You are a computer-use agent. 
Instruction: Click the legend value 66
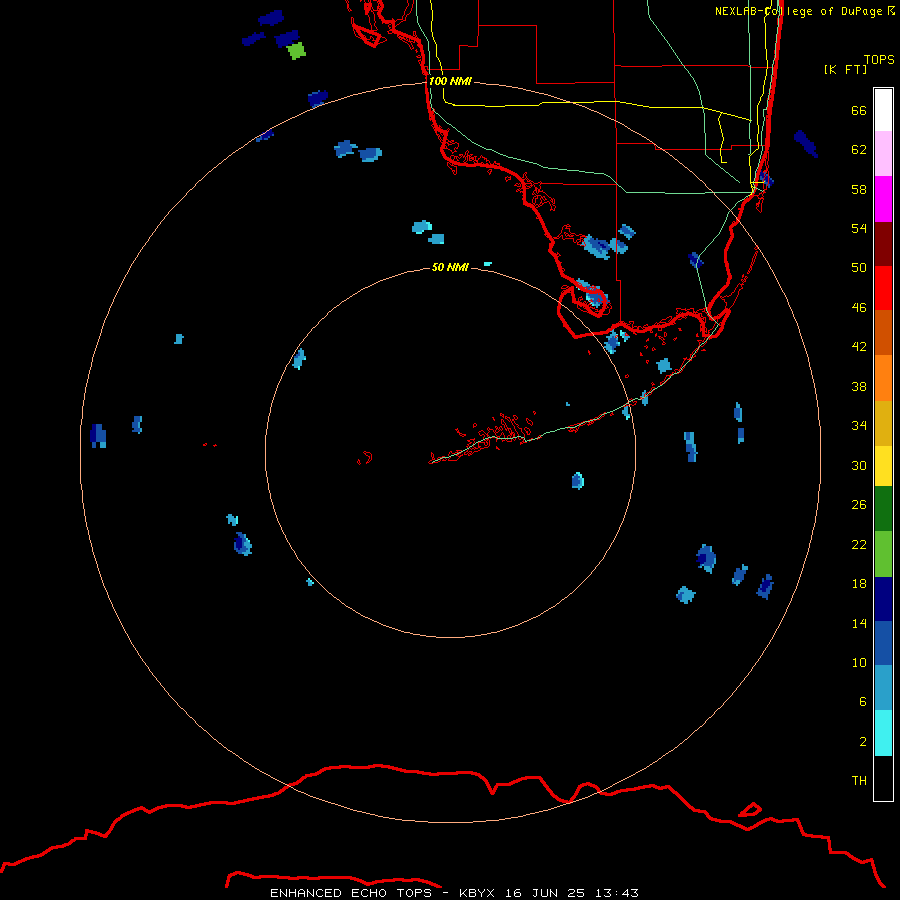(x=859, y=110)
